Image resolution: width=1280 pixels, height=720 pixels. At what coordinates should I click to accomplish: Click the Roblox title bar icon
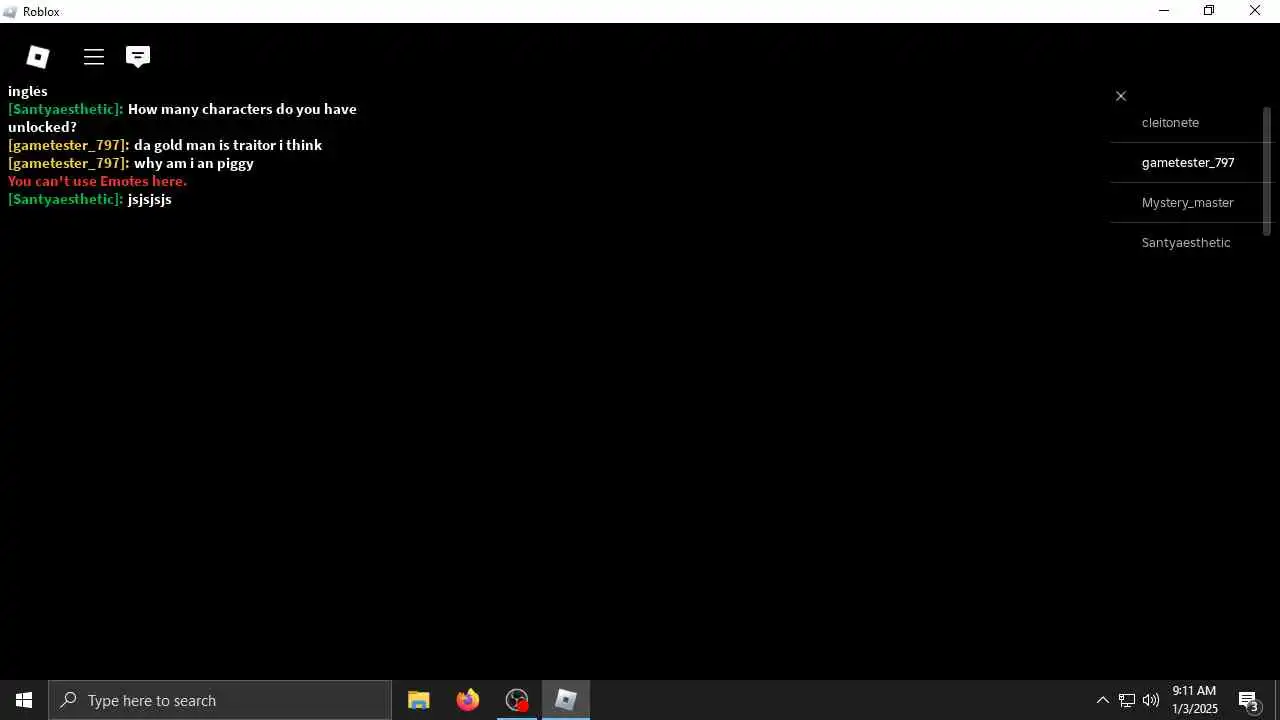11,12
